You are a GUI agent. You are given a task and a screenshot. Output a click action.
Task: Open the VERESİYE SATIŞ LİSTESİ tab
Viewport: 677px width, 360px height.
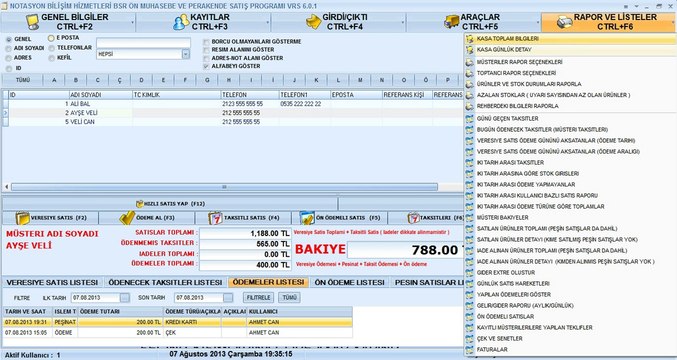click(x=52, y=282)
